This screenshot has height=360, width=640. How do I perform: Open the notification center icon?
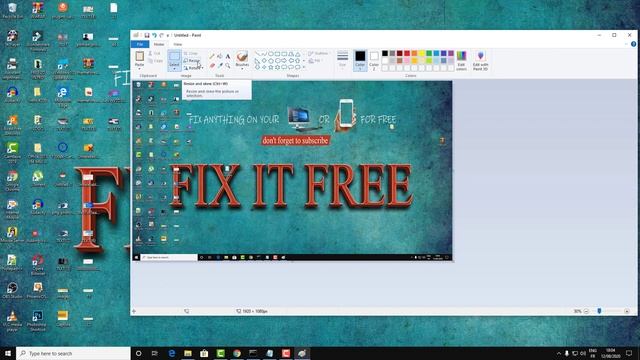pyautogui.click(x=629, y=353)
